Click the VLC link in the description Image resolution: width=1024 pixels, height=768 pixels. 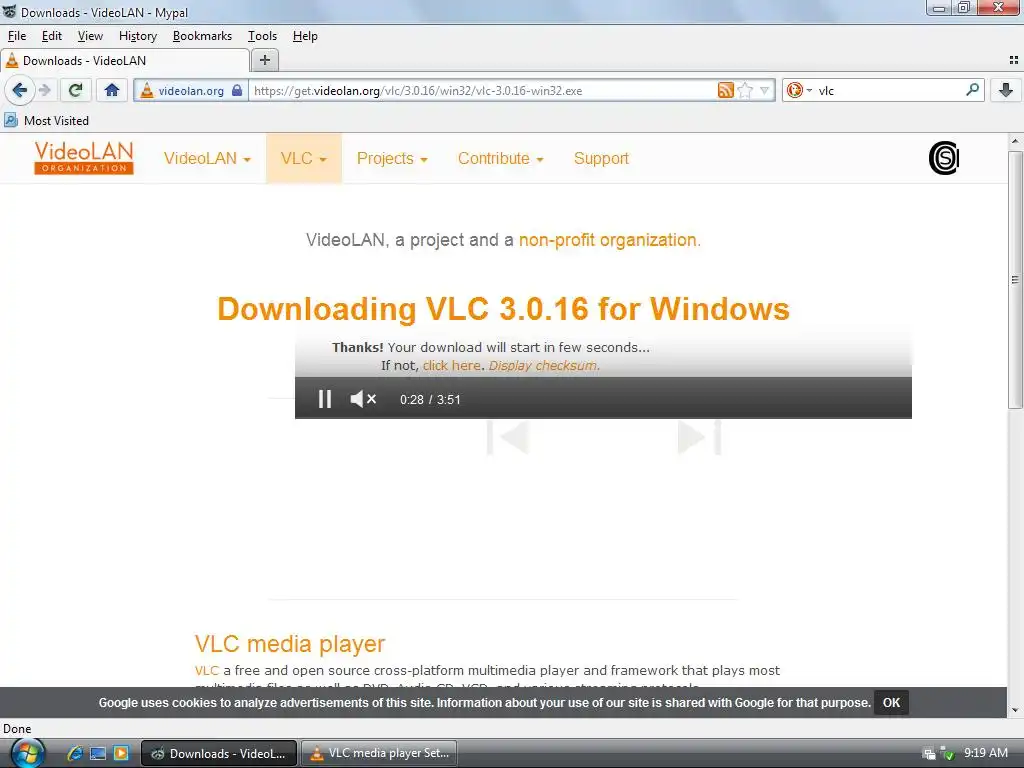click(x=206, y=670)
